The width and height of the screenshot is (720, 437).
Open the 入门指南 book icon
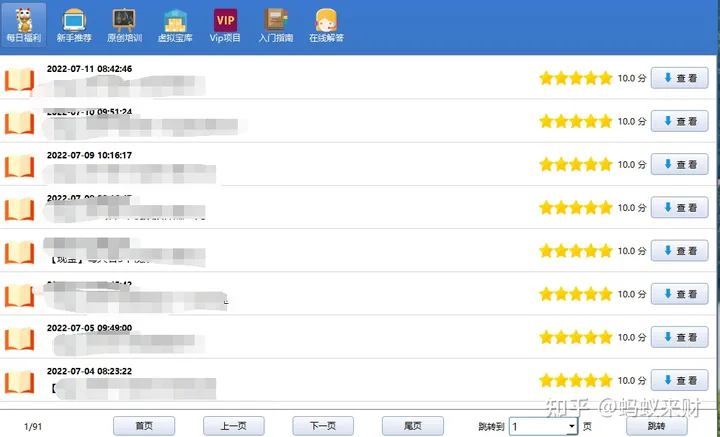click(275, 24)
